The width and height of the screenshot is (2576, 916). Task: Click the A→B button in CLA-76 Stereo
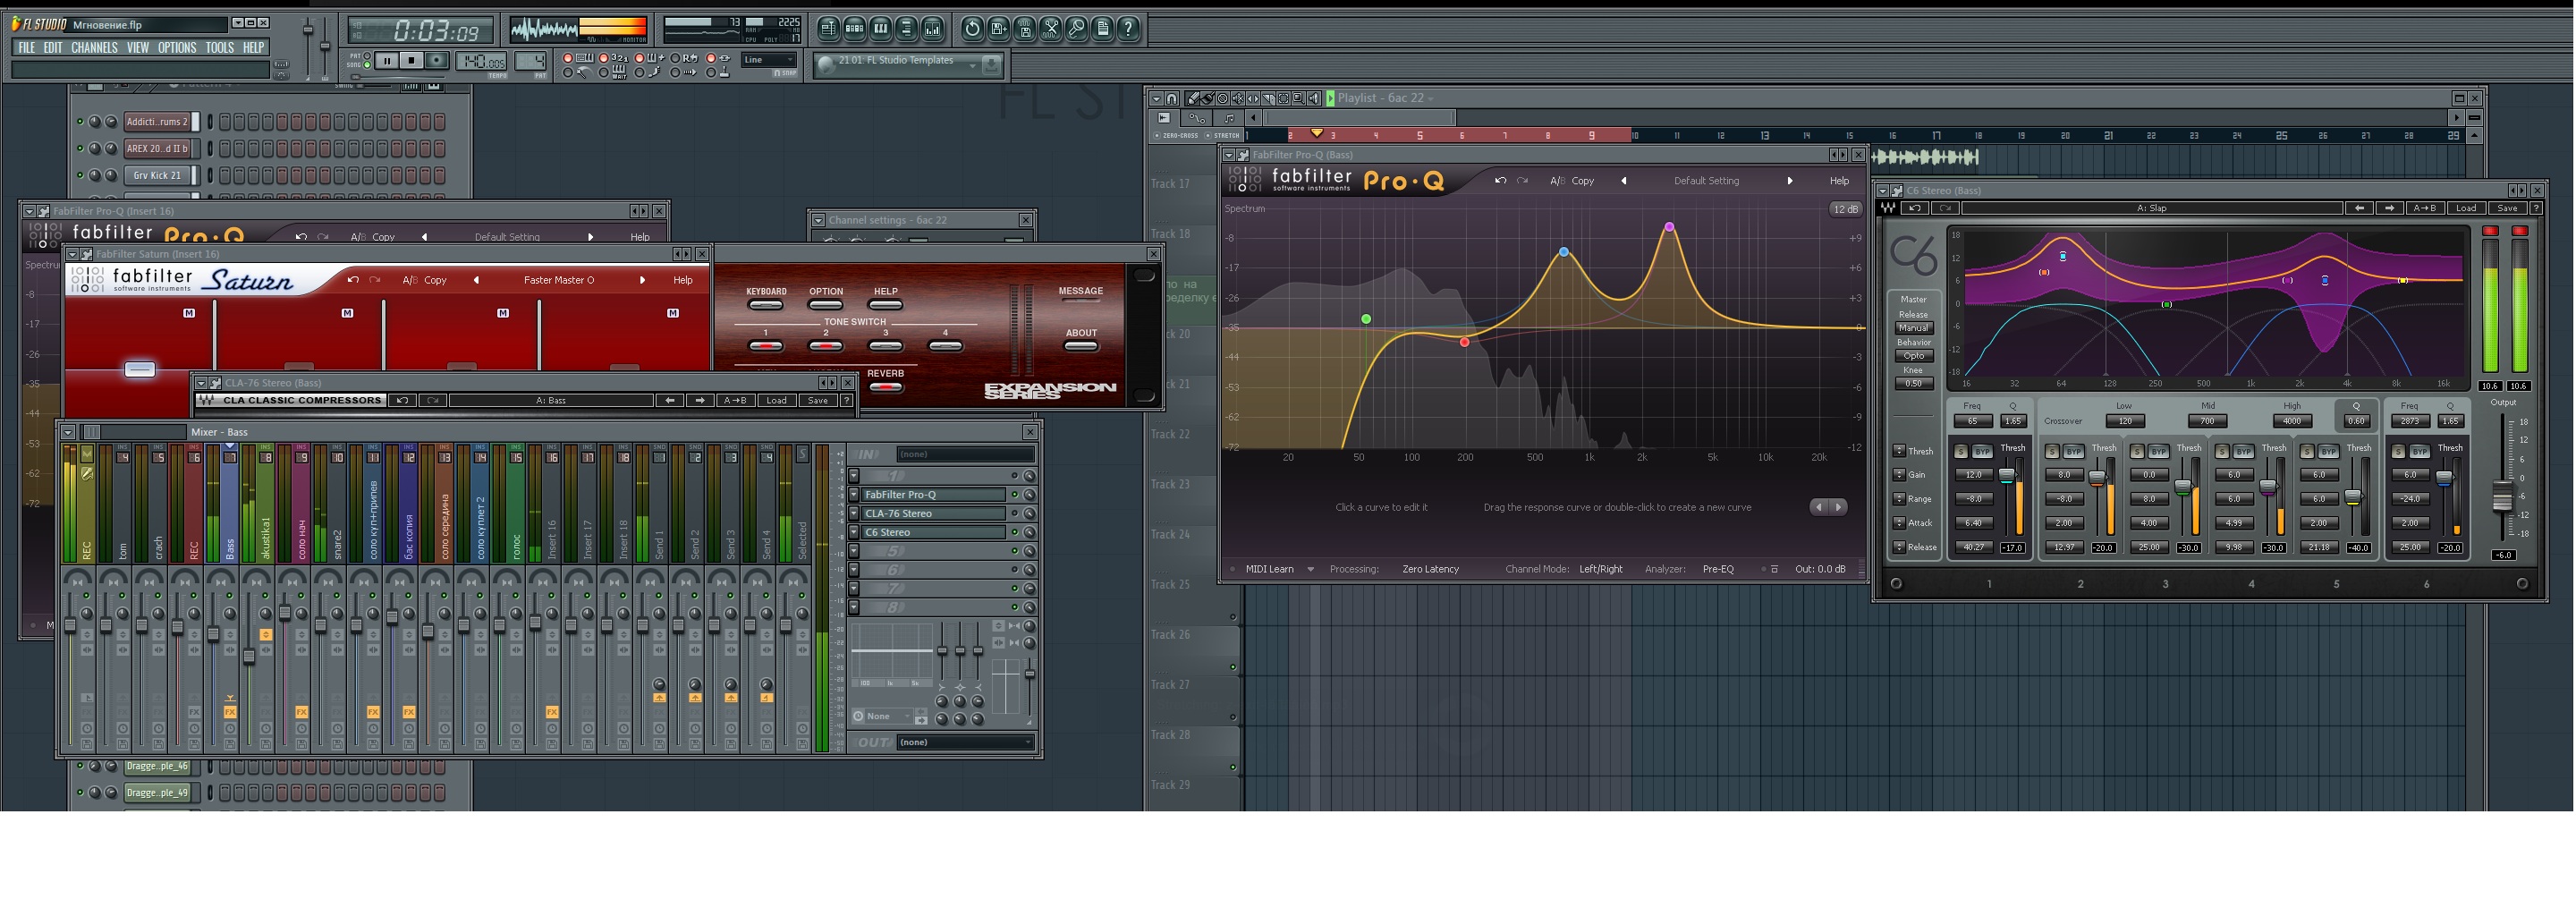coord(735,400)
